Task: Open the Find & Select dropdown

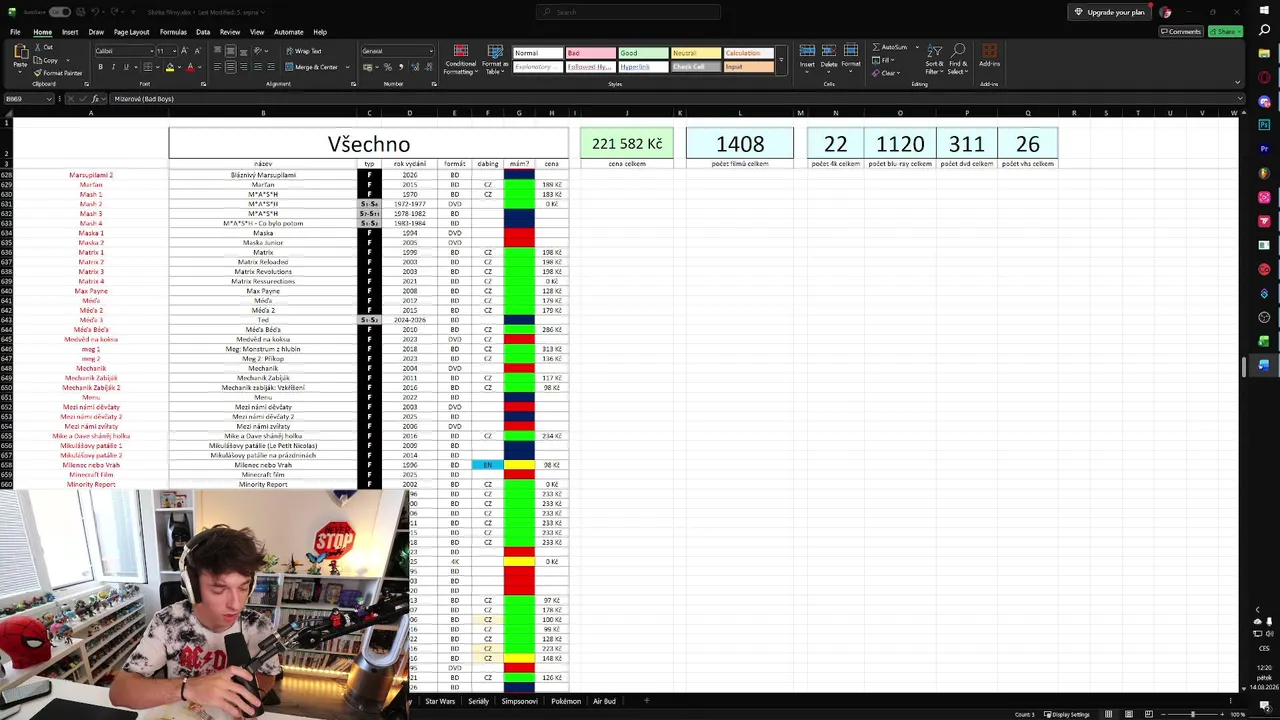Action: [x=958, y=60]
